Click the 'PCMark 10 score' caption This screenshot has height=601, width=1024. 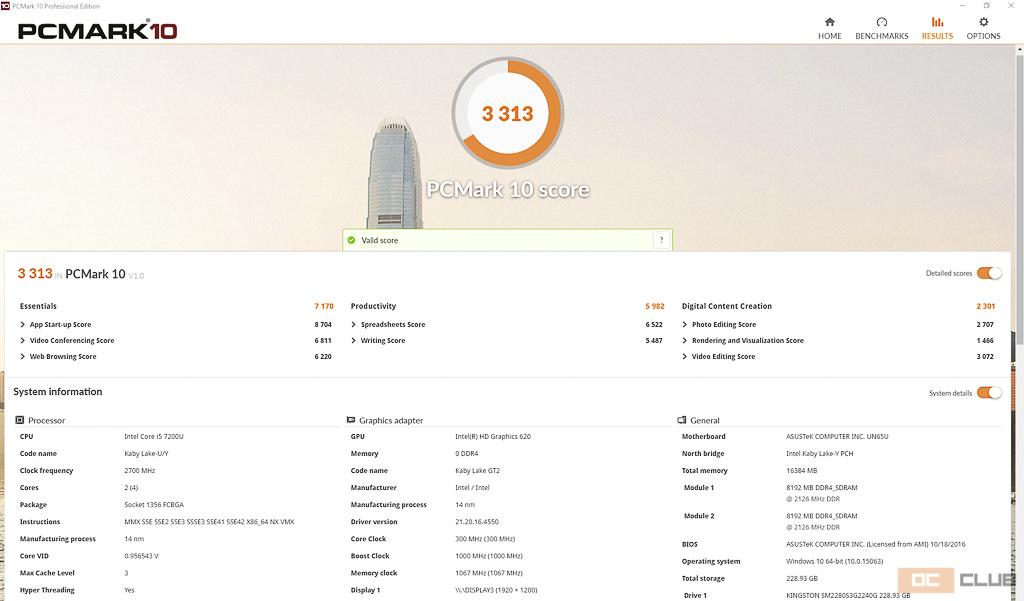pyautogui.click(x=507, y=189)
